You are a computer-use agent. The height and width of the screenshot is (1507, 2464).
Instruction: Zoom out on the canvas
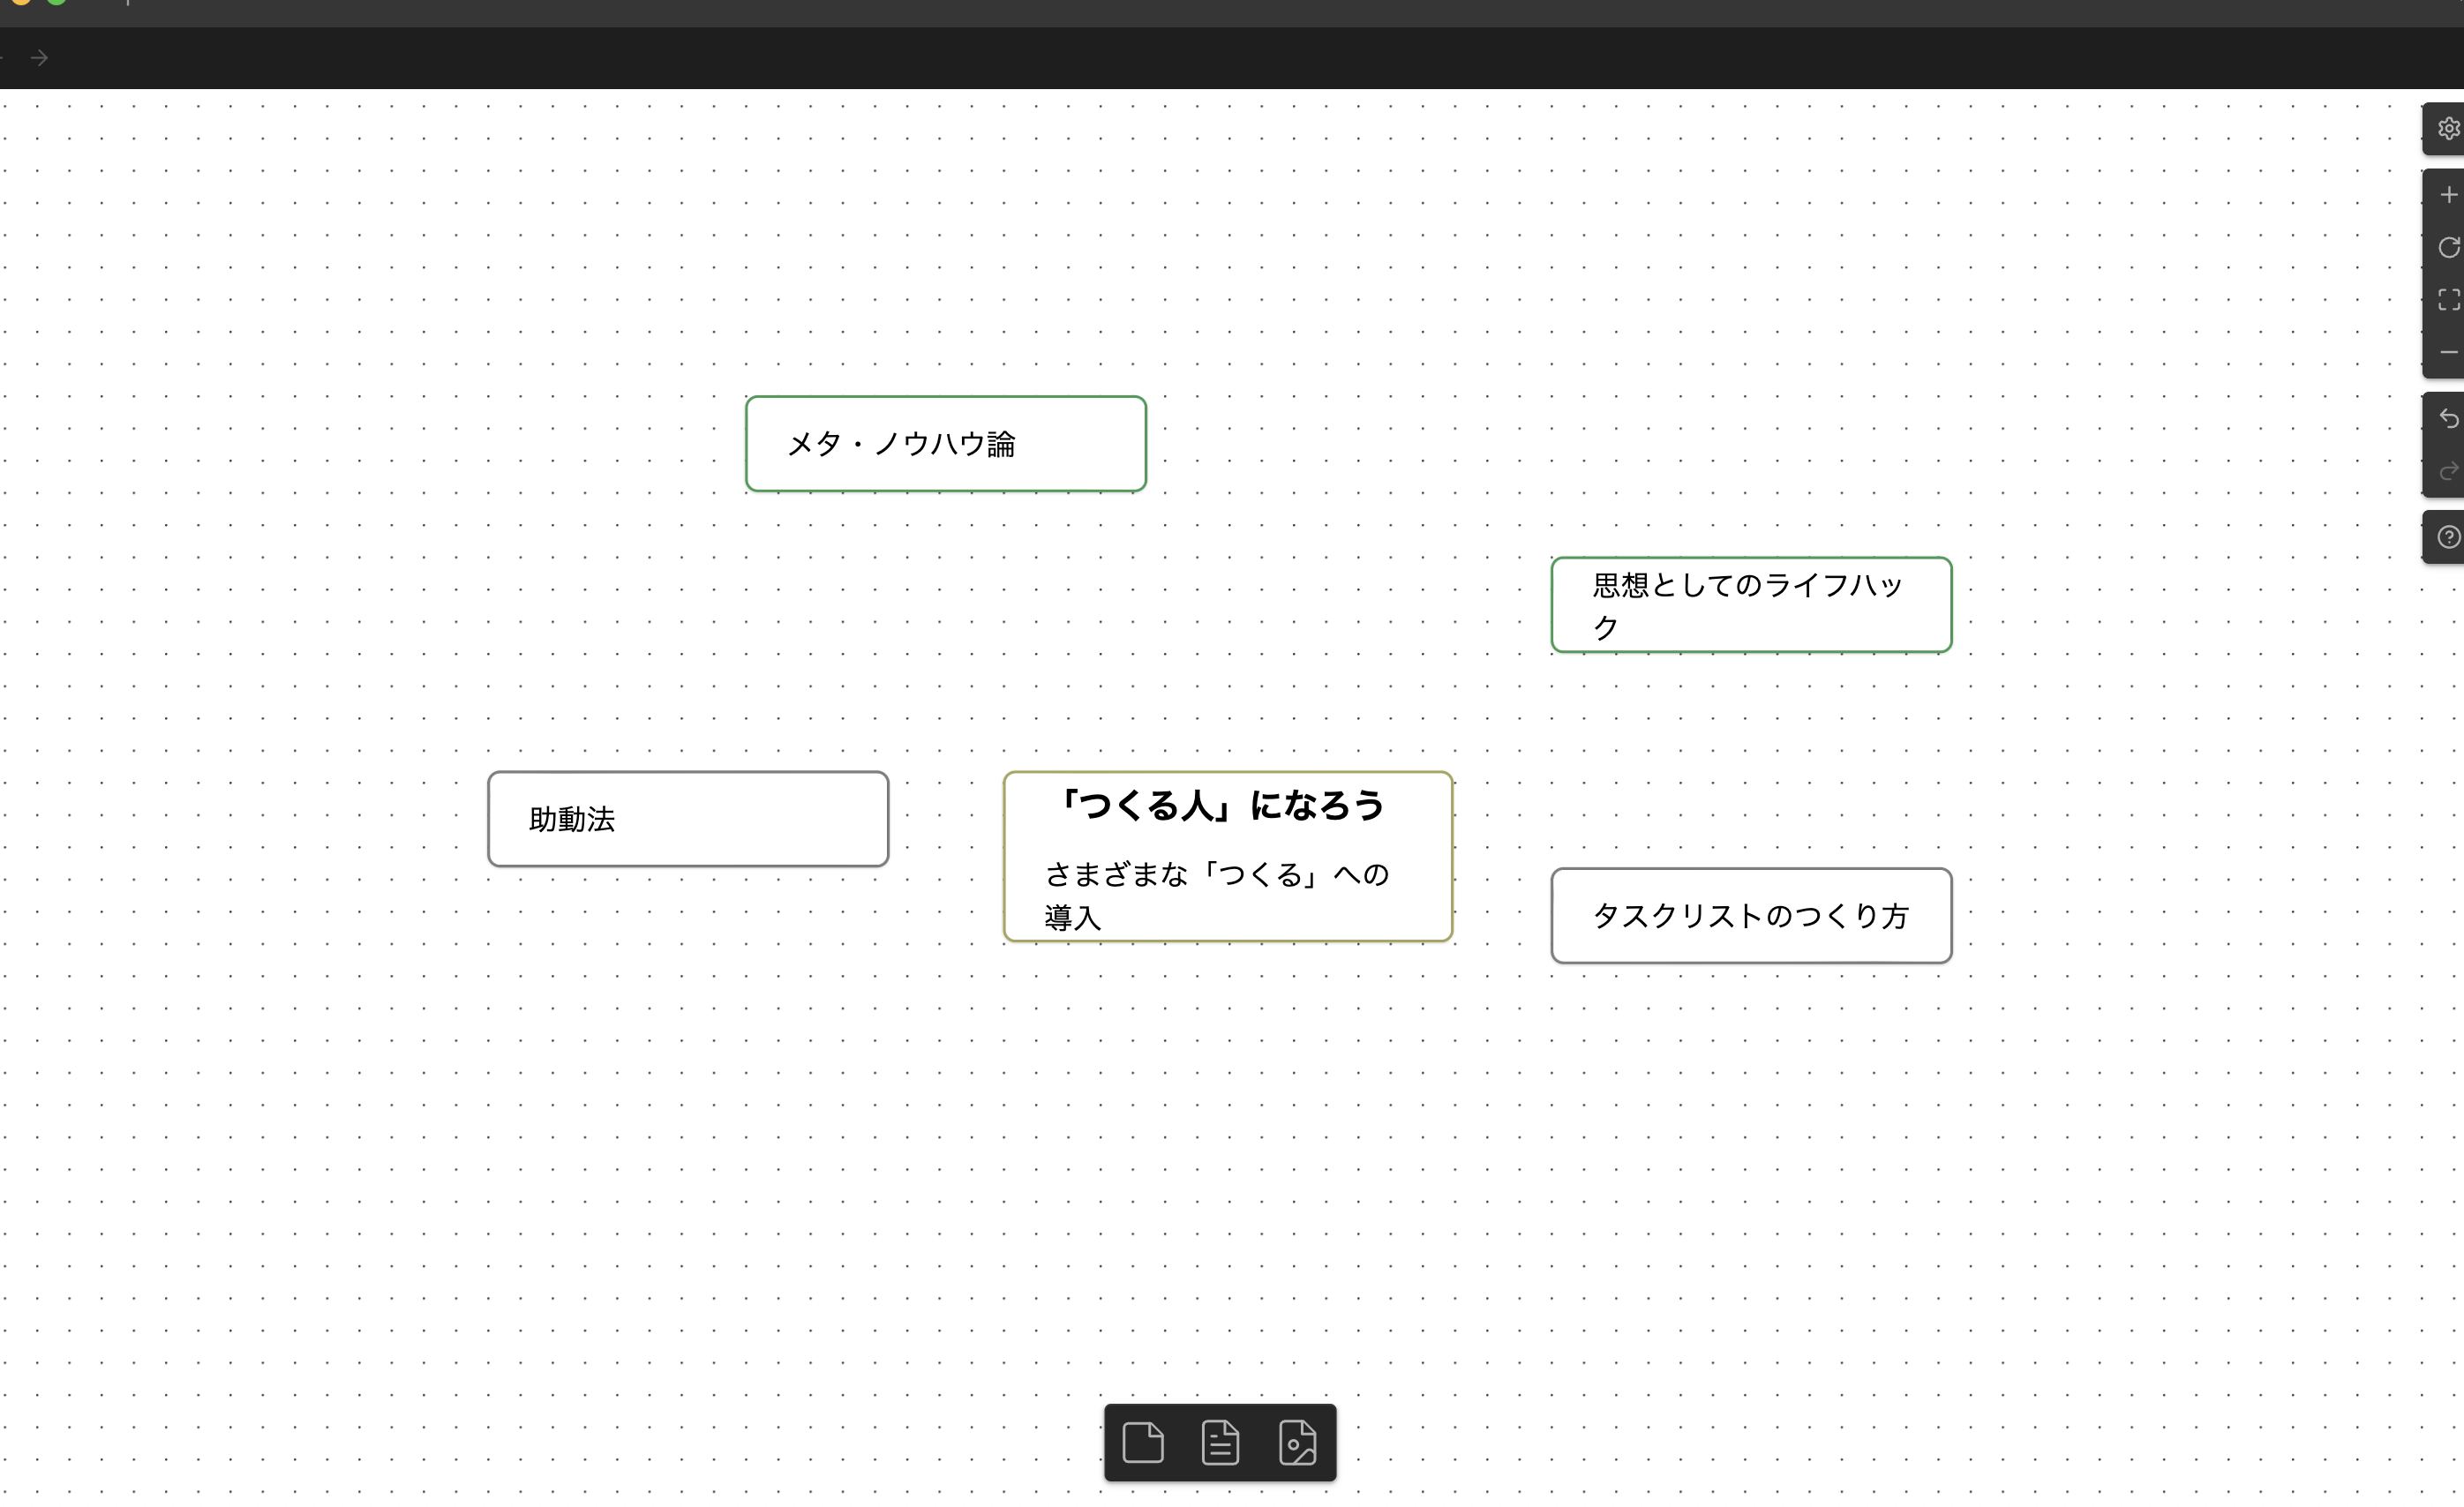pos(2449,351)
